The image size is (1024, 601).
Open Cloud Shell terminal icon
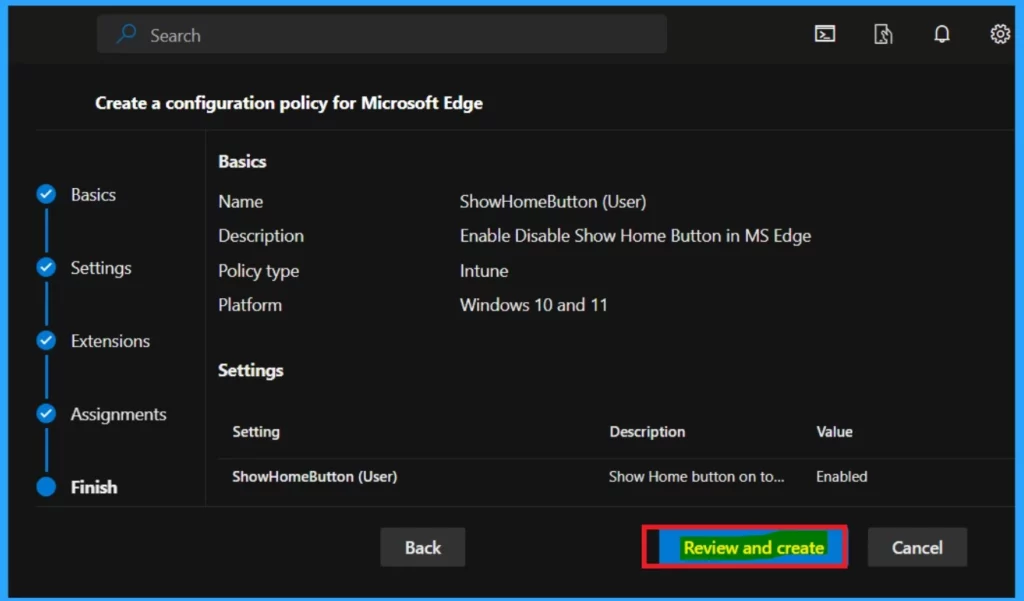click(x=825, y=34)
